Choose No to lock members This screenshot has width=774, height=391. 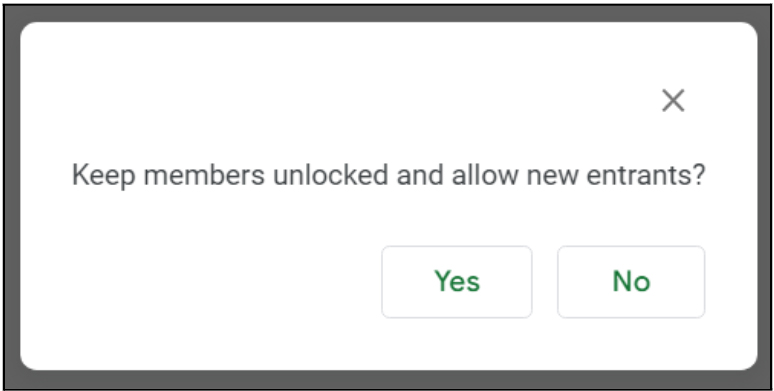[x=631, y=282]
